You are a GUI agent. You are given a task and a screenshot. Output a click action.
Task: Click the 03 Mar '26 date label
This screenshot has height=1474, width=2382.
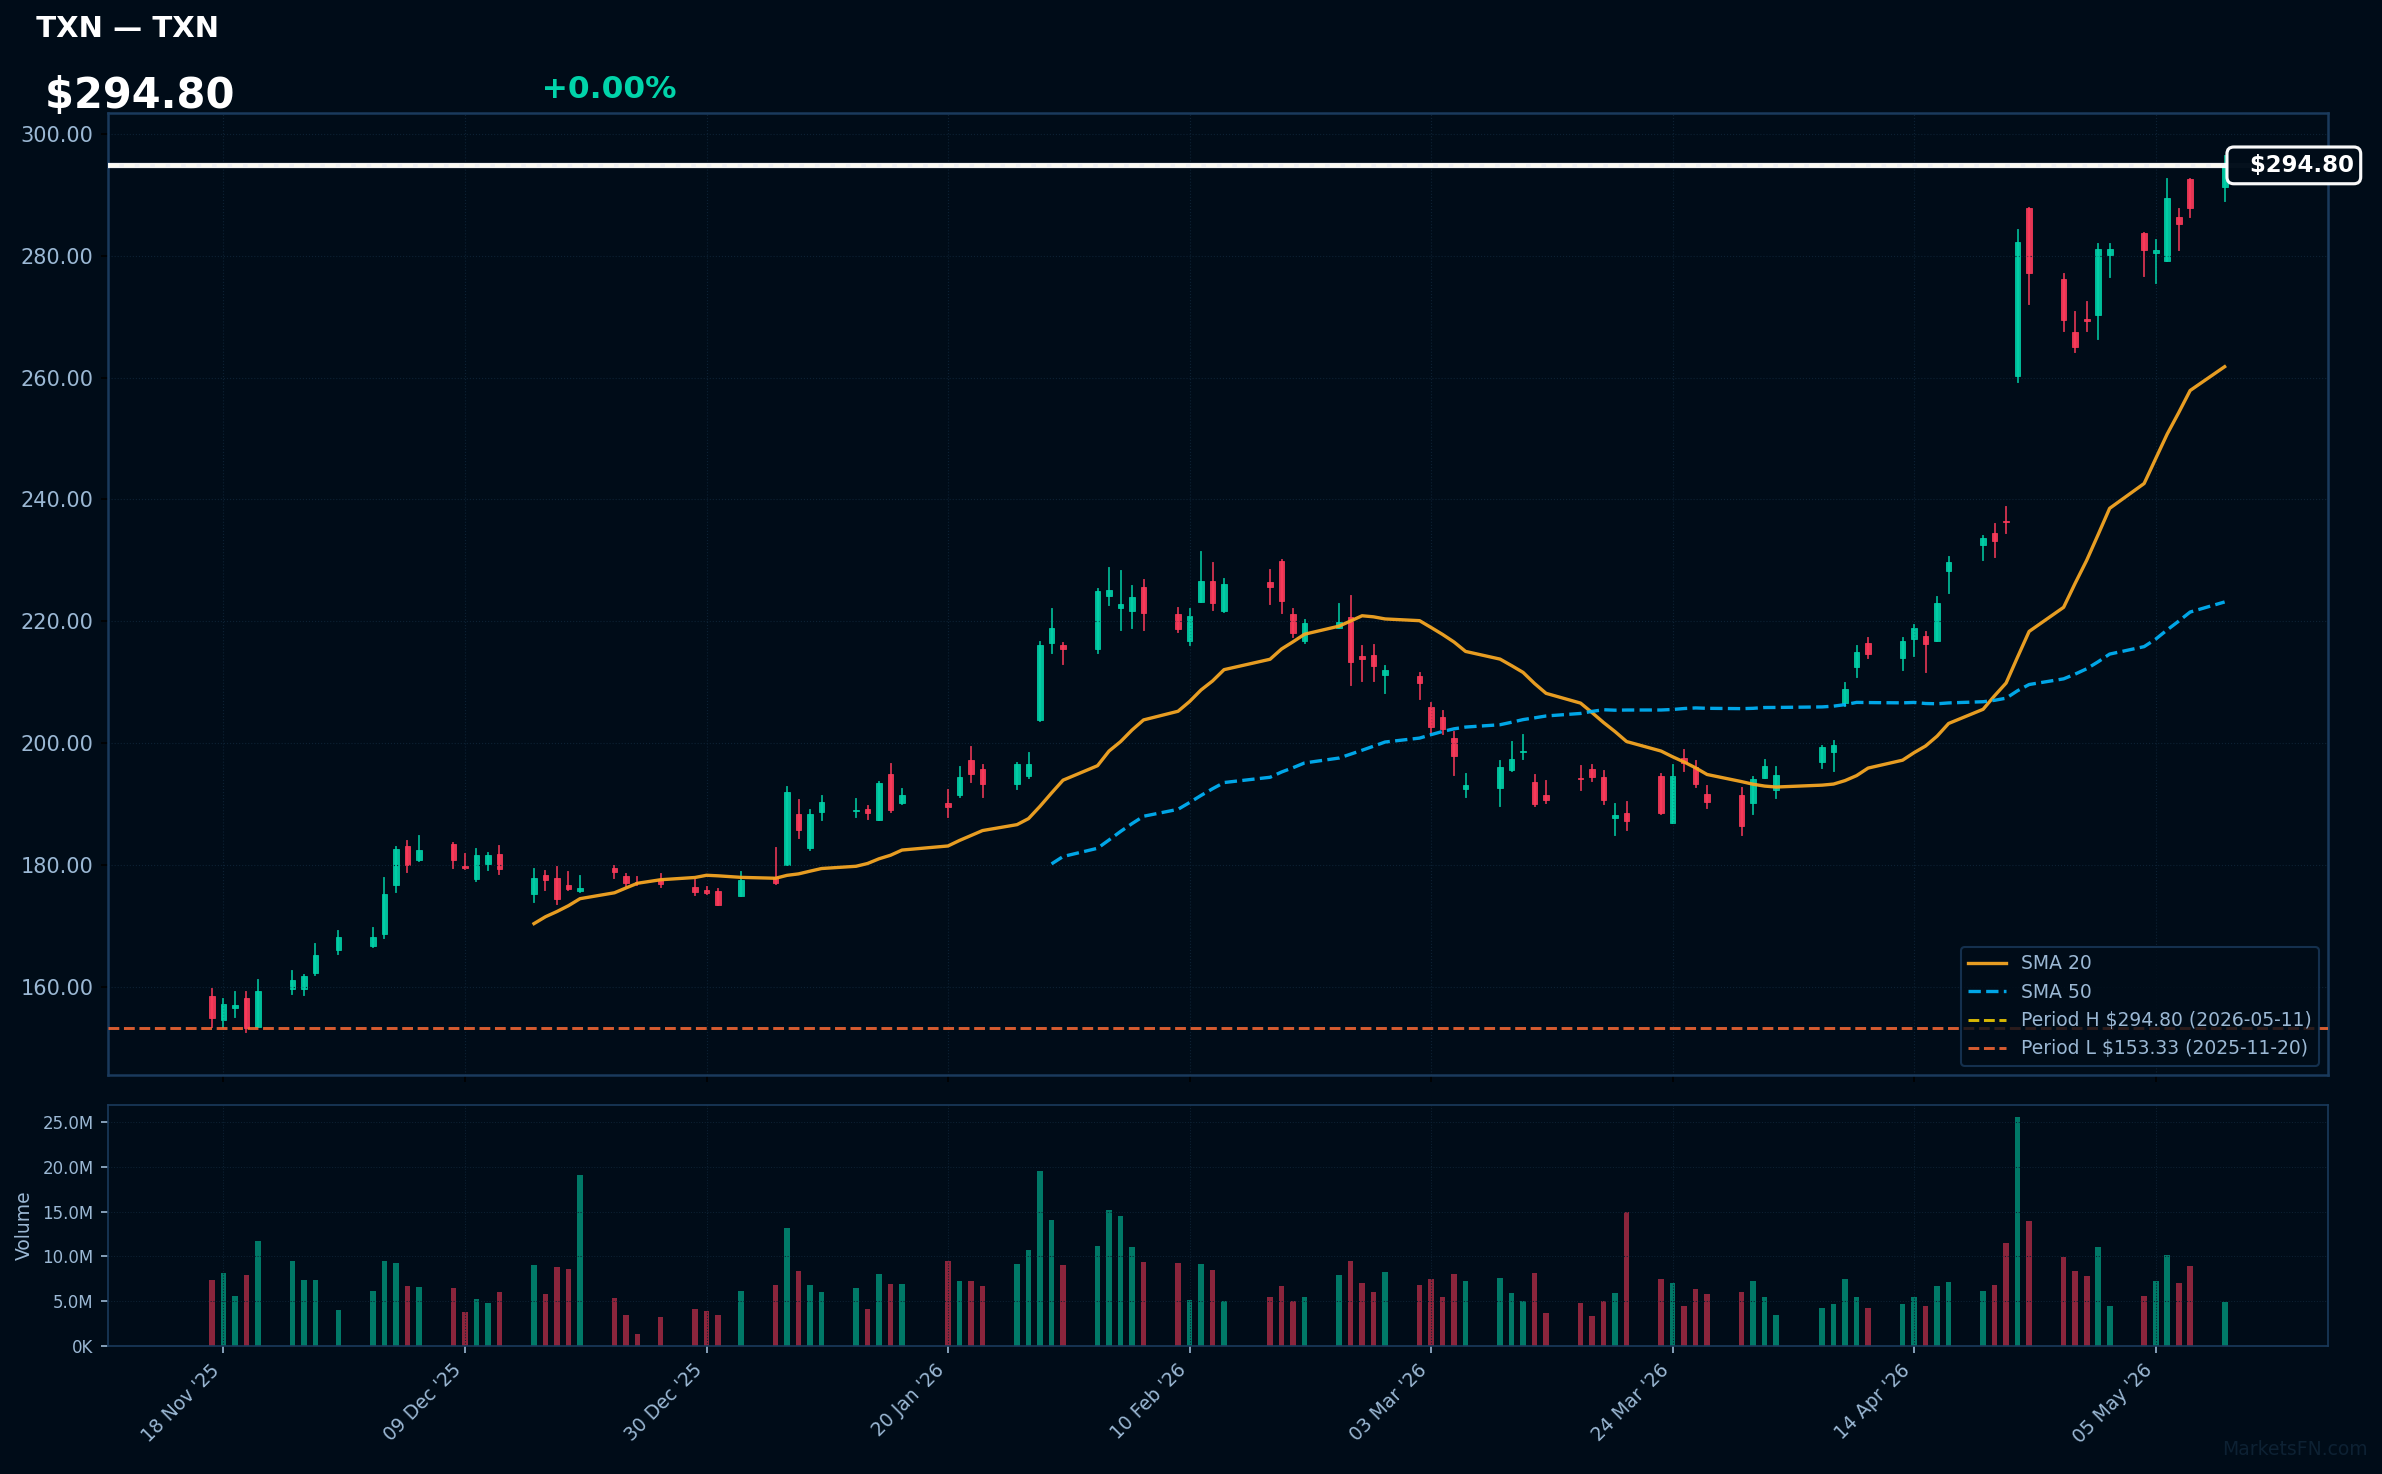[1388, 1402]
